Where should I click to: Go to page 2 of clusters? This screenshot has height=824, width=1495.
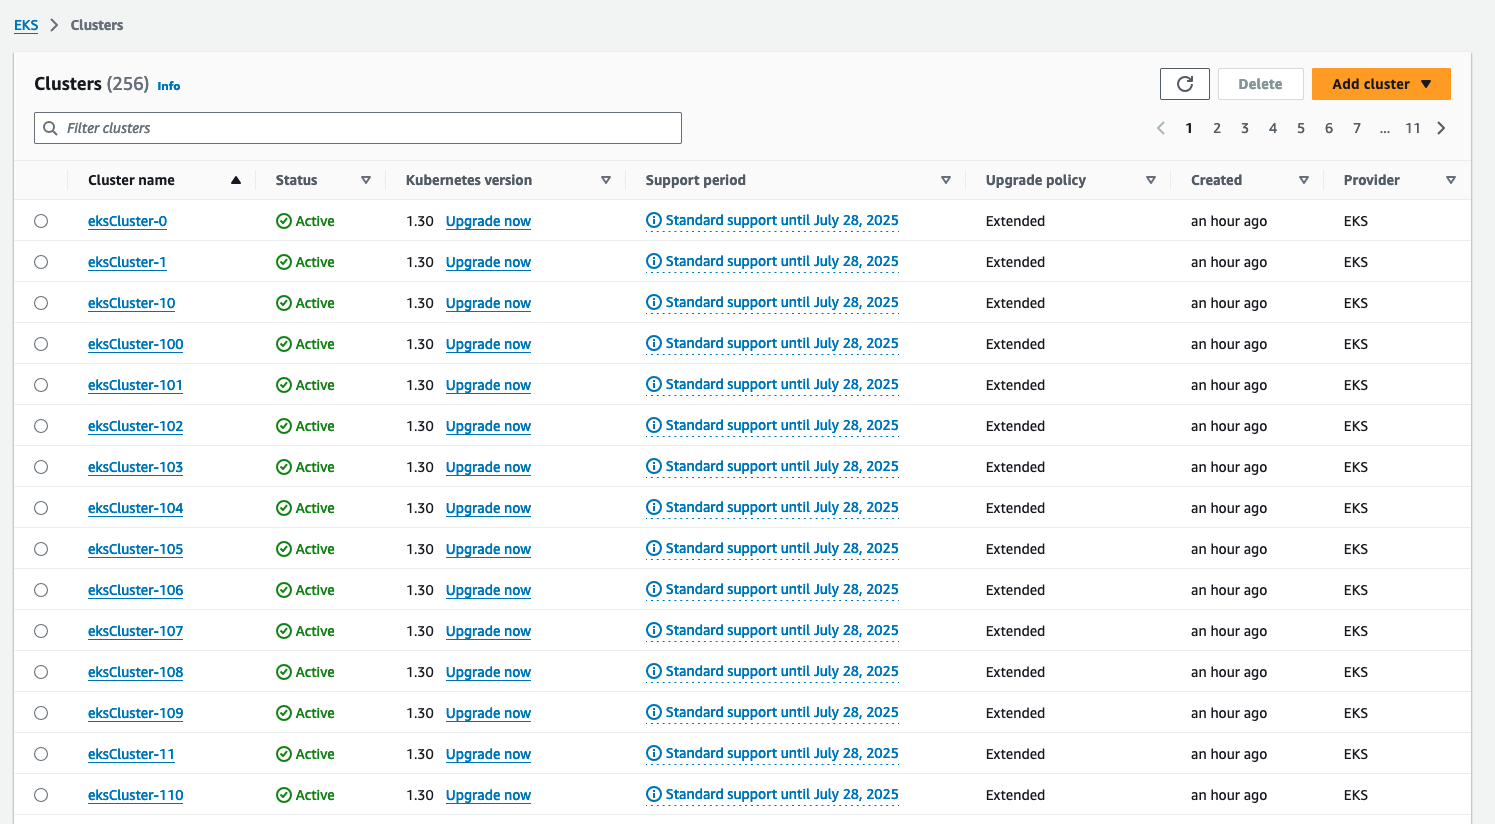(1217, 128)
